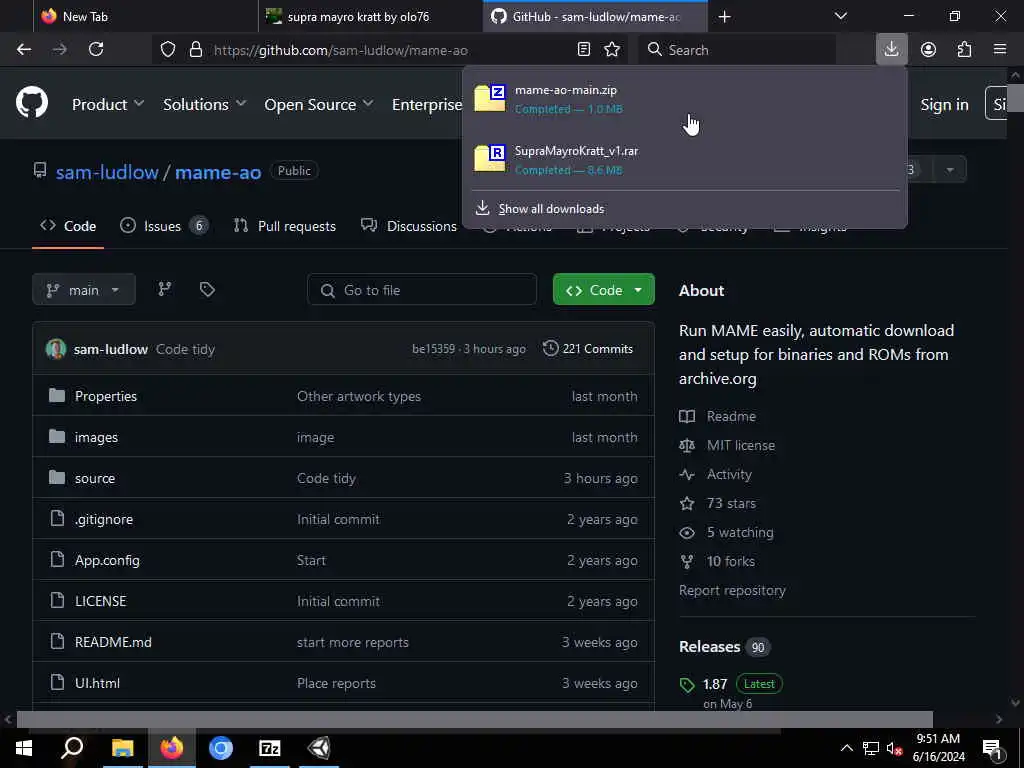This screenshot has height=768, width=1024.
Task: Open File Explorer from the taskbar
Action: (122, 748)
